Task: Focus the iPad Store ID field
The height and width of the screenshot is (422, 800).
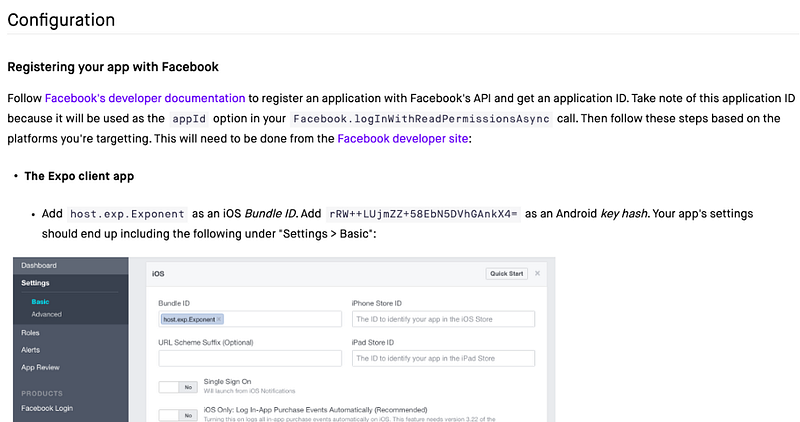Action: click(443, 358)
